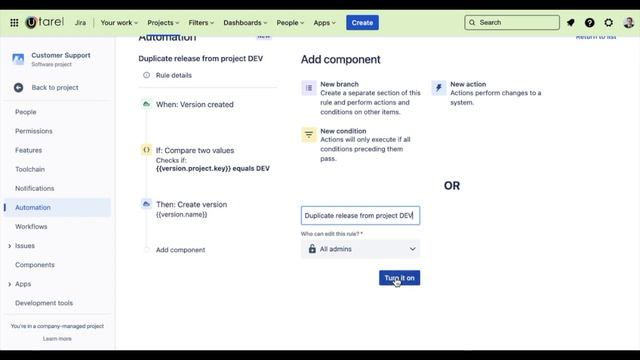Click the New condition filter icon

tap(309, 134)
